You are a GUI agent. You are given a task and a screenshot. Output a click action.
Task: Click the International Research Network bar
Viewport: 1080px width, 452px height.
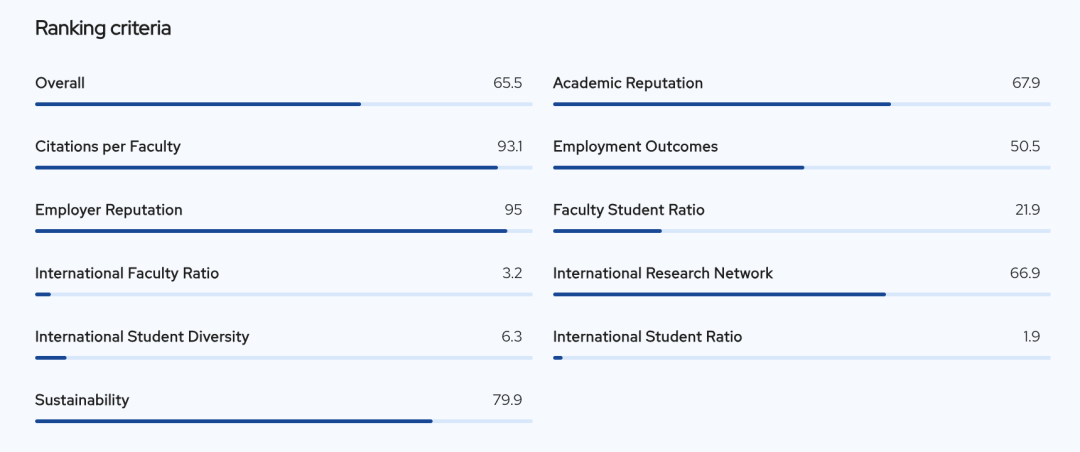point(801,294)
